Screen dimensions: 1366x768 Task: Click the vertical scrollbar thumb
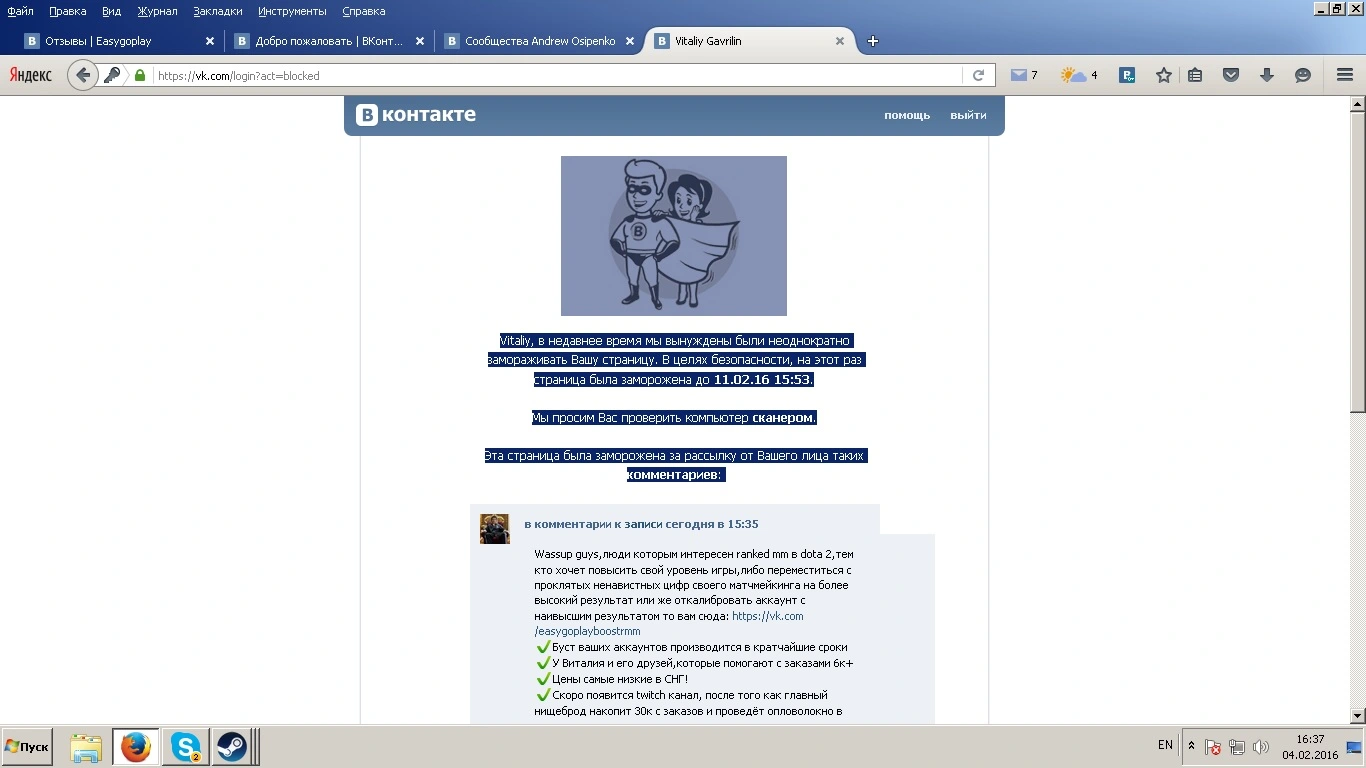click(x=1357, y=262)
